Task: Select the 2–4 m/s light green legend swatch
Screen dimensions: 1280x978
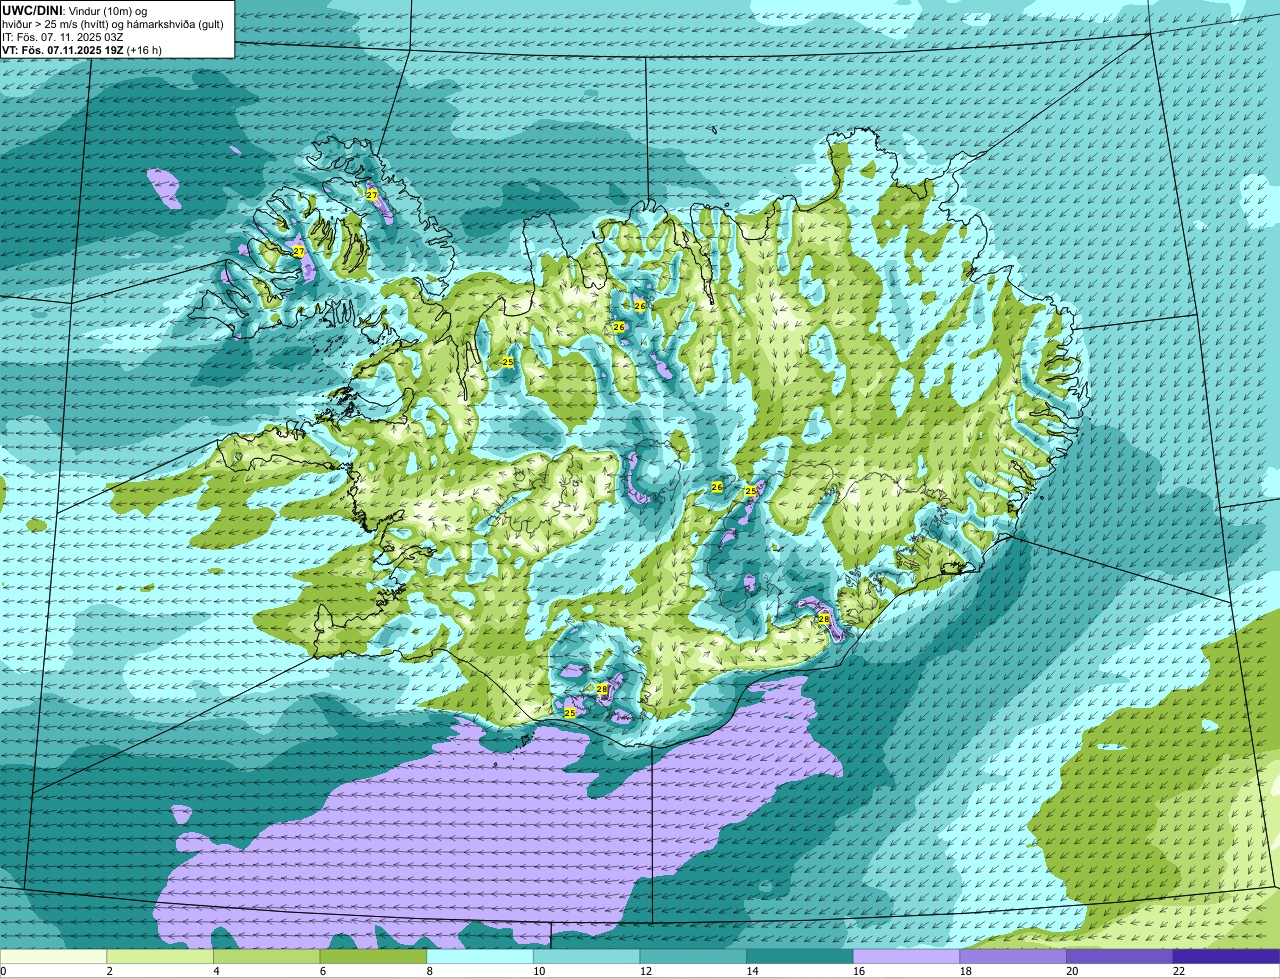Action: point(160,956)
